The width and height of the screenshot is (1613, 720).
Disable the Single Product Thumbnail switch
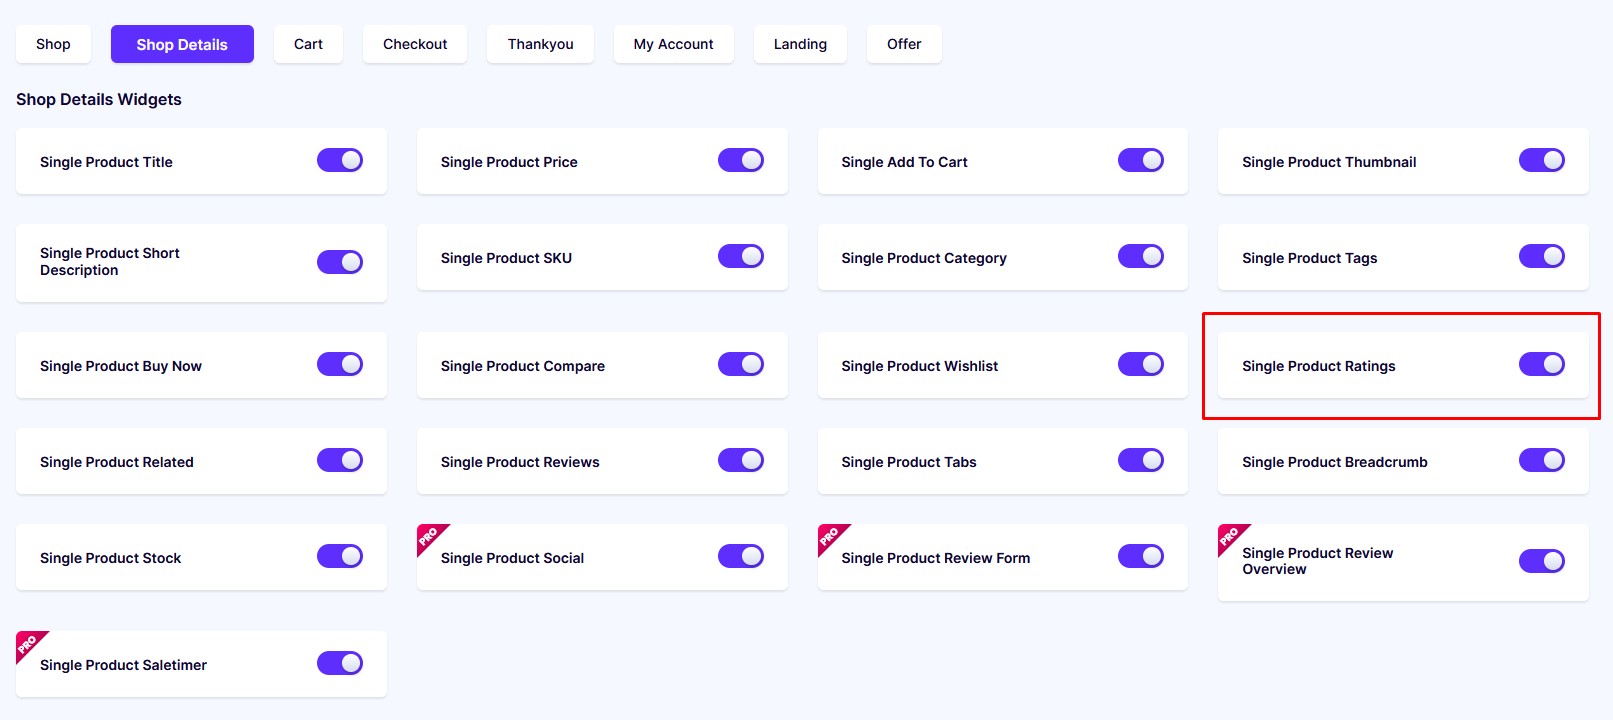tap(1542, 160)
